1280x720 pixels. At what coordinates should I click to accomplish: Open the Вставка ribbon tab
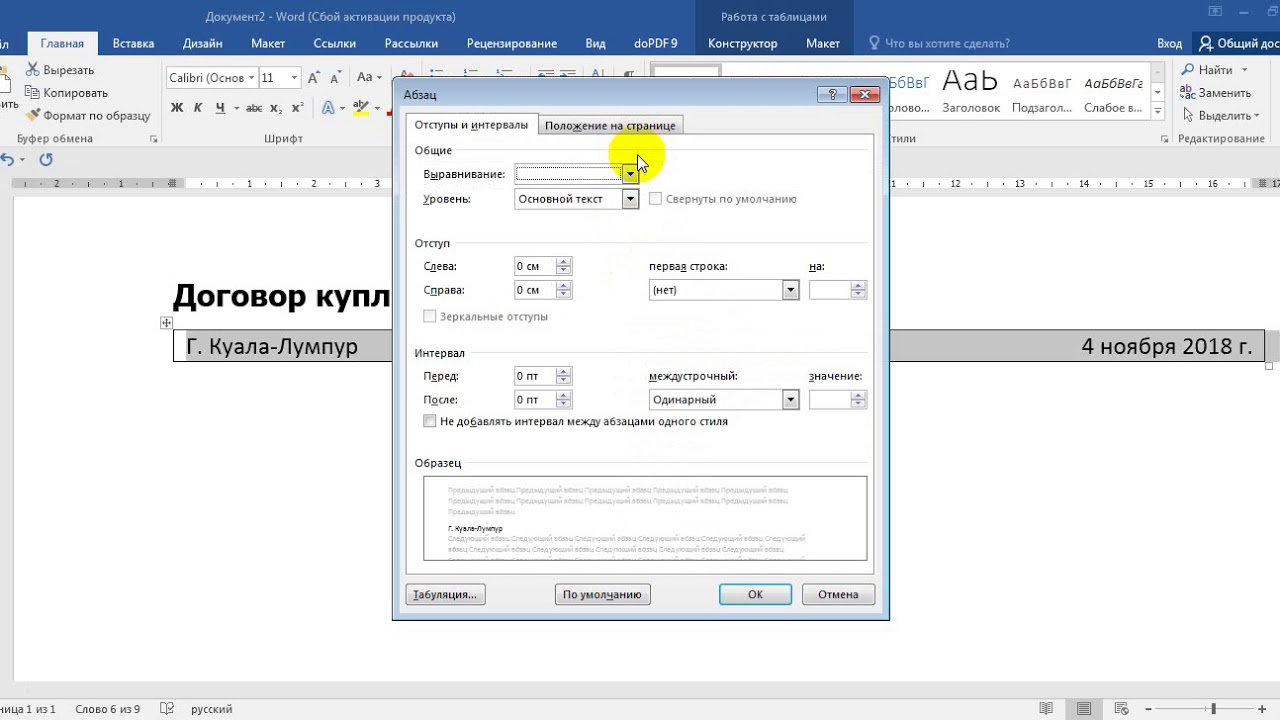tap(133, 43)
